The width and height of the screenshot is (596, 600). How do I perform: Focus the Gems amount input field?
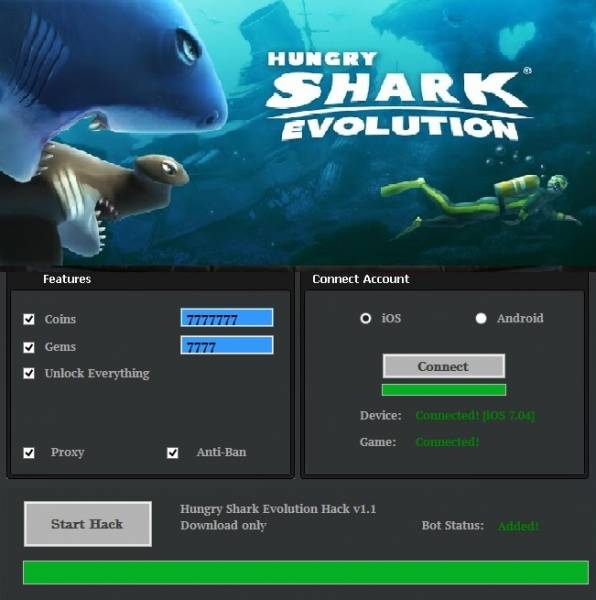pyautogui.click(x=227, y=345)
